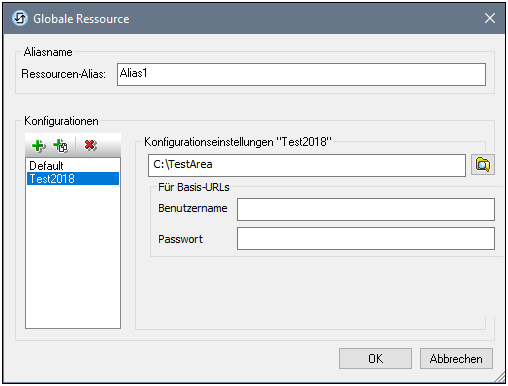Focus the Passwort input box
This screenshot has width=508, height=386.
[x=366, y=239]
